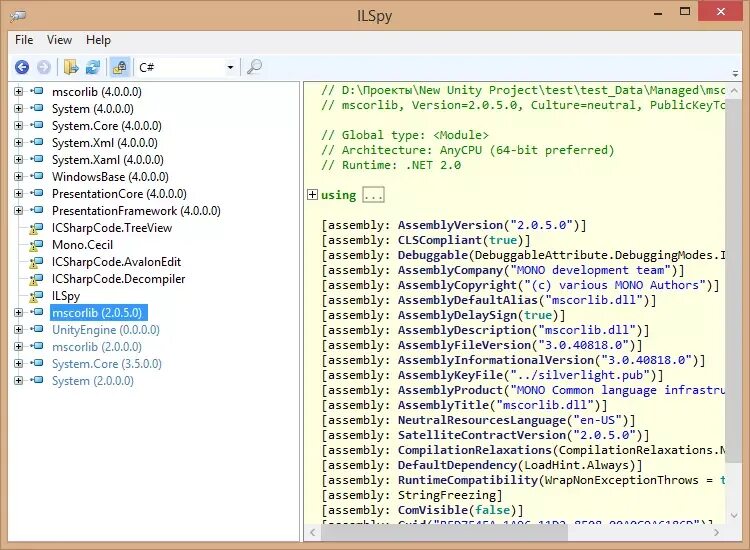The width and height of the screenshot is (750, 550).
Task: Click the code pane vertical scrollbar thumb
Action: tap(734, 281)
